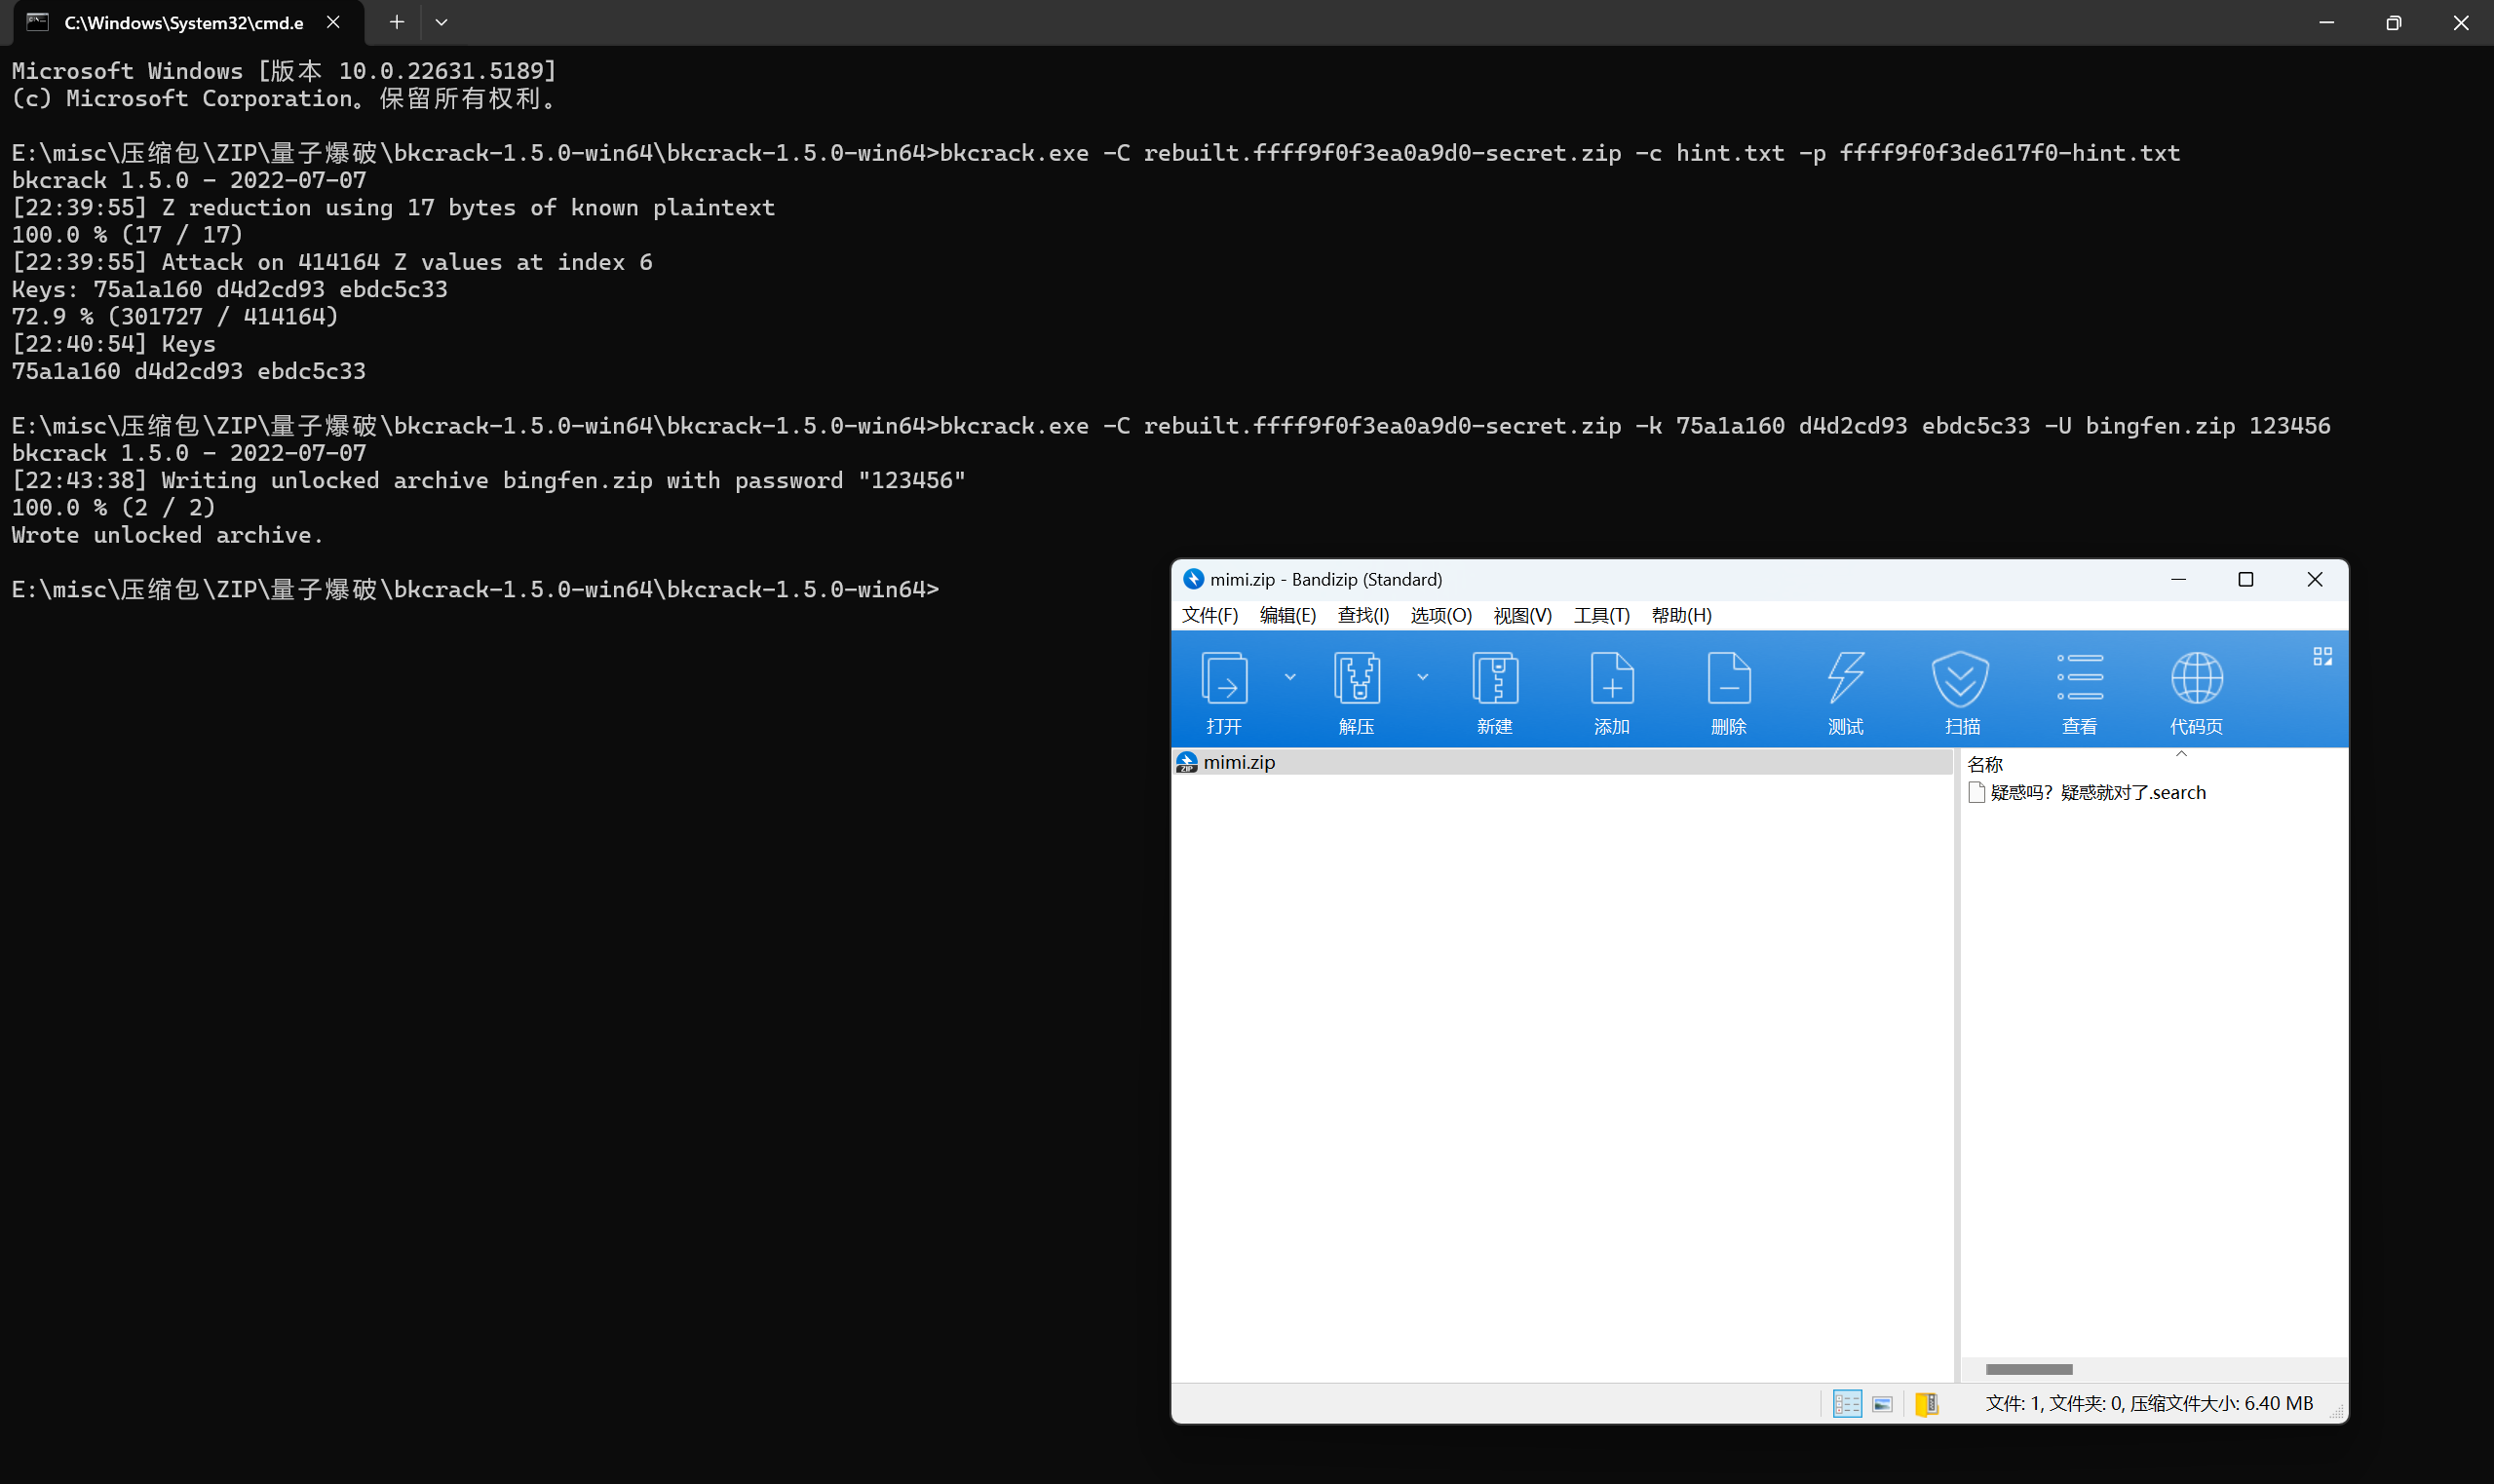2494x1484 pixels.
Task: Click the terminal line 'Wrote unlocked archive.'
Action: [x=168, y=535]
